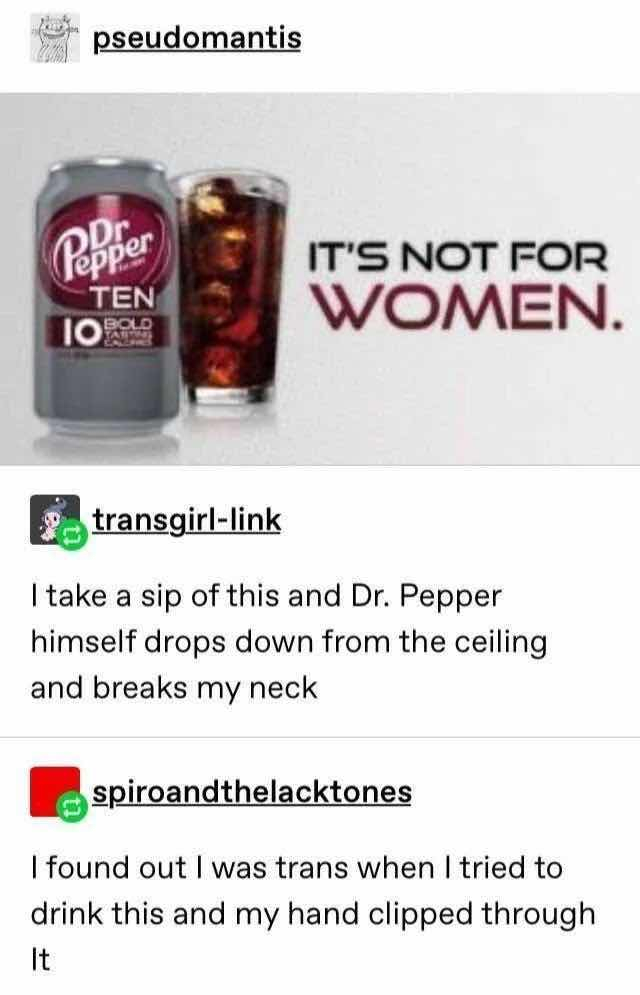Open the pseudomantis blog link
Screen dimensions: 640x995
[197, 37]
